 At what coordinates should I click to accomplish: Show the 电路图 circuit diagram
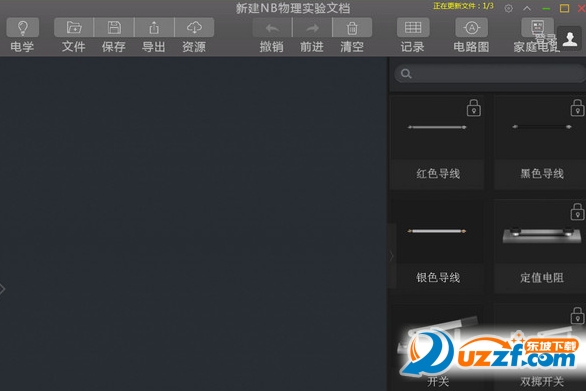[472, 28]
